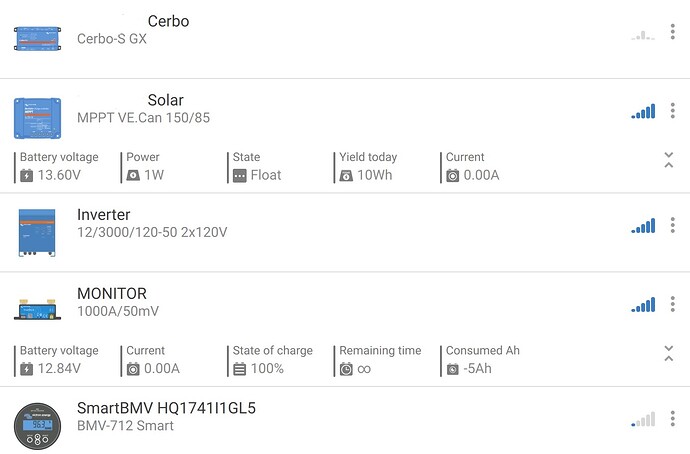This screenshot has height=454, width=690.
Task: Click Cerbo weak signal strength bars
Action: point(643,35)
